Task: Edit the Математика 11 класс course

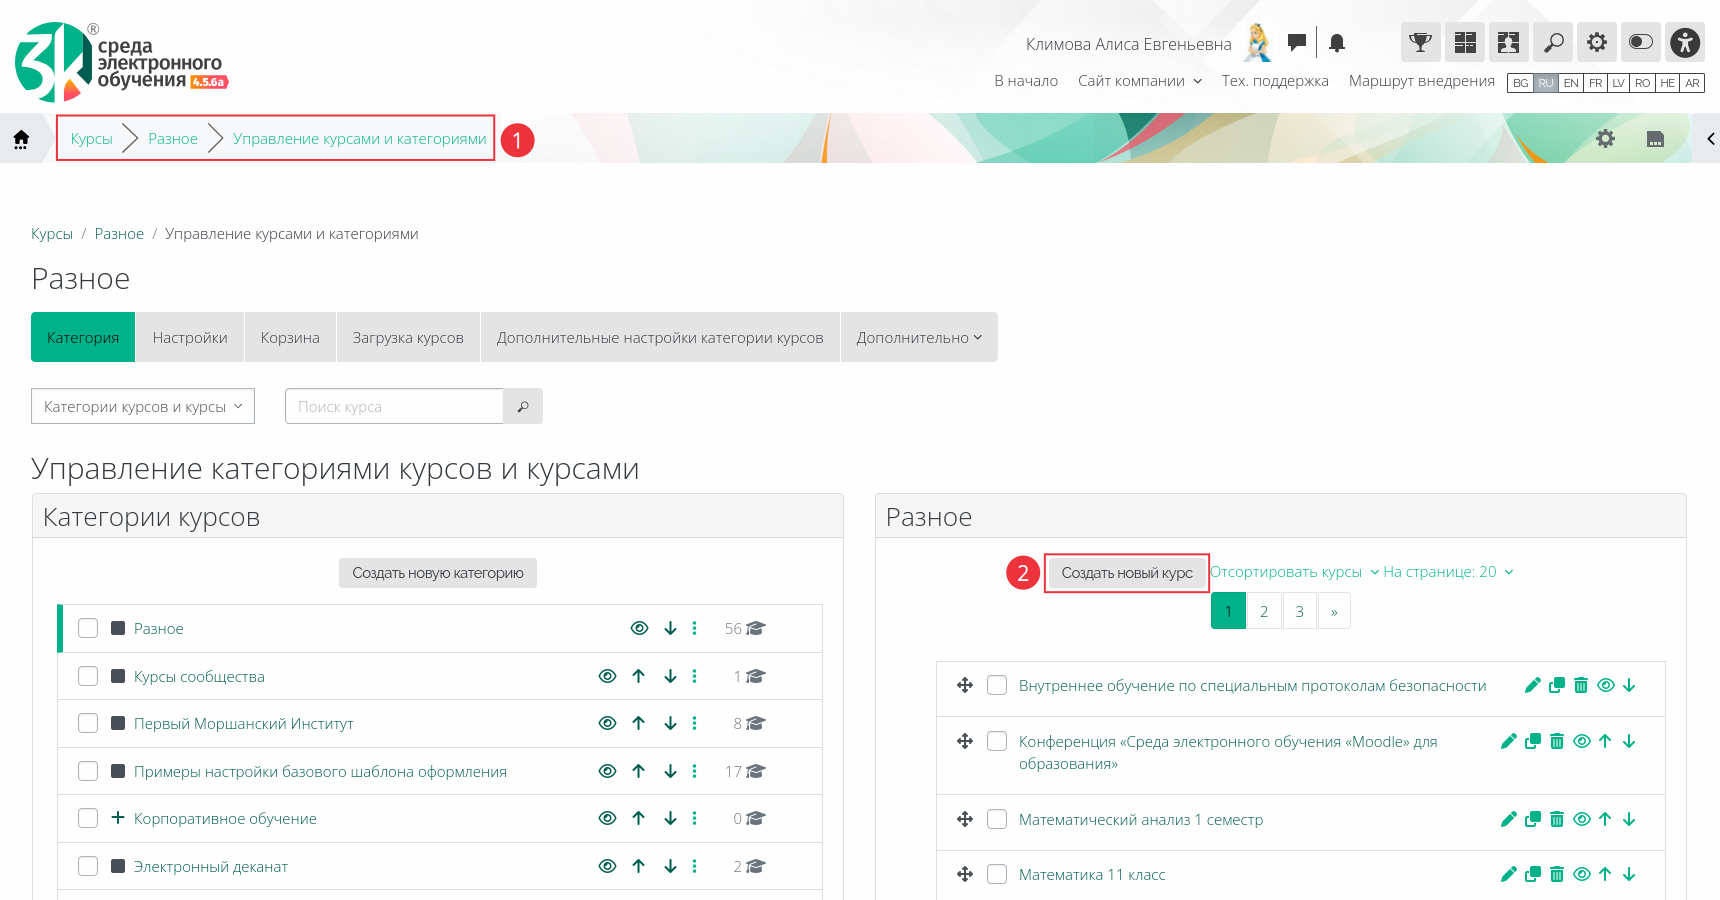Action: [x=1509, y=875]
